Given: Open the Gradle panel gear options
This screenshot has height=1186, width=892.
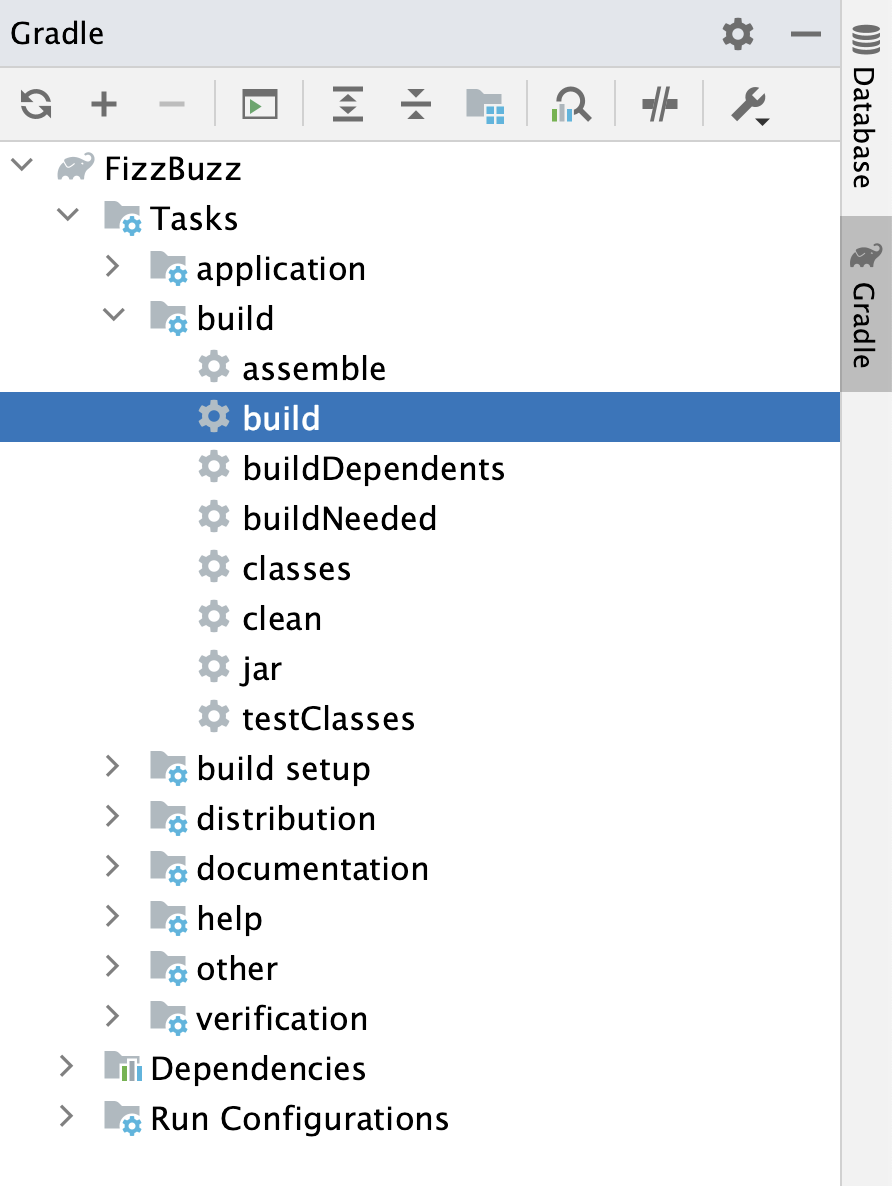Looking at the screenshot, I should coord(738,34).
